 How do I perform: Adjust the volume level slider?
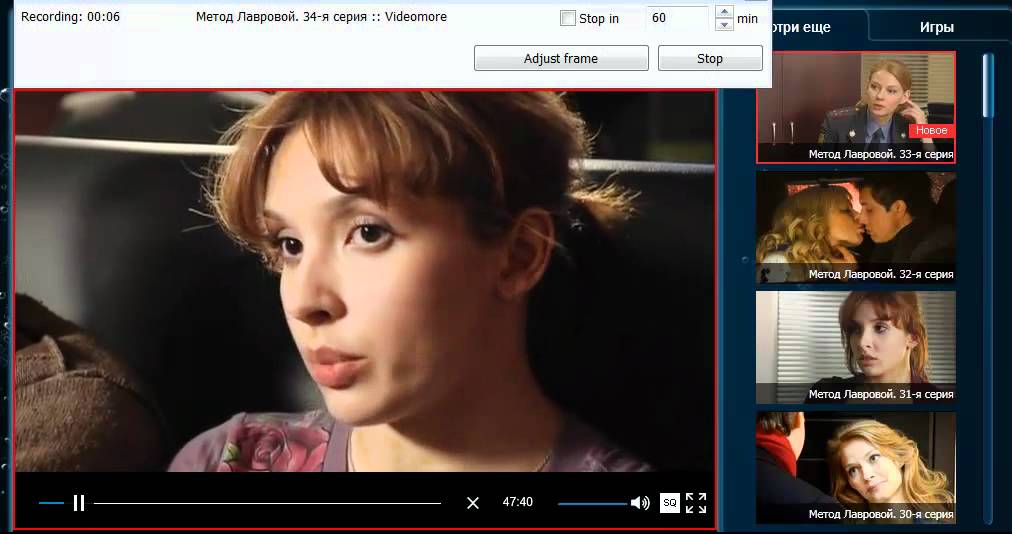(x=592, y=504)
